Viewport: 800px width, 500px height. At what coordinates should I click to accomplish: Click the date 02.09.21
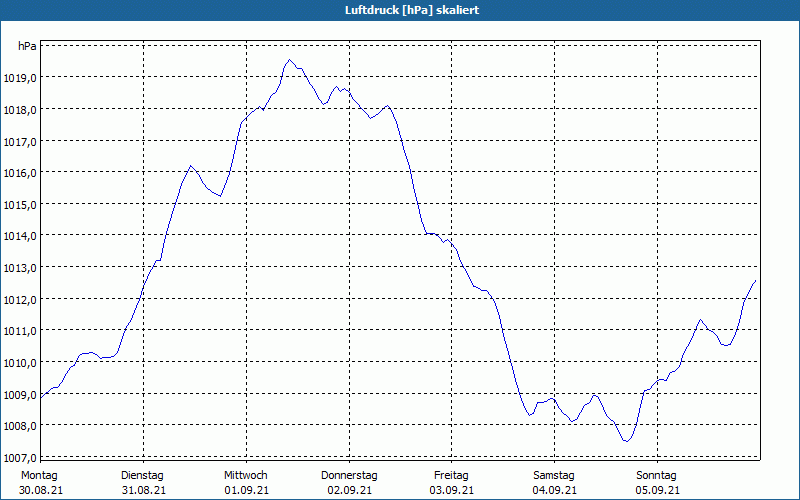click(349, 490)
